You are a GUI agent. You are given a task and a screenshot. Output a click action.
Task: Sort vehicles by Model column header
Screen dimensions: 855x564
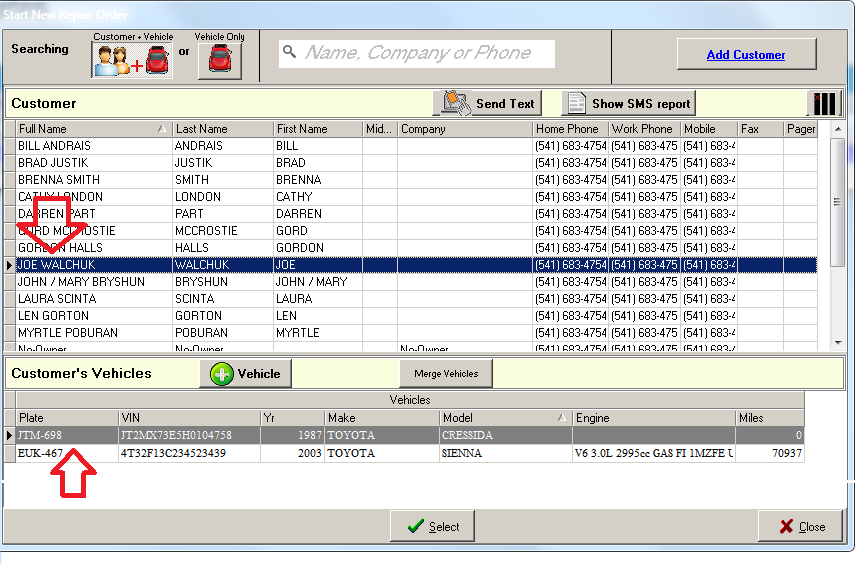click(500, 417)
